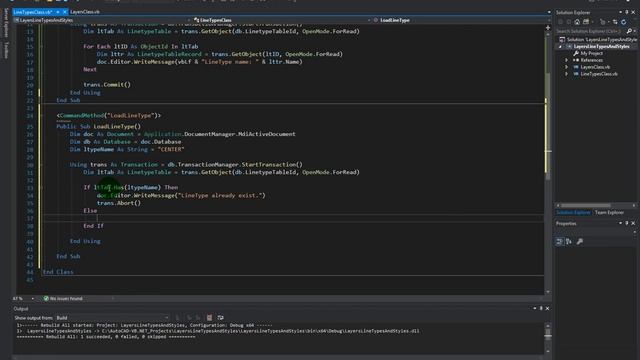Click the Forward arrow in Solution Explorer toolbar
The height and width of the screenshot is (360, 640).
[568, 22]
